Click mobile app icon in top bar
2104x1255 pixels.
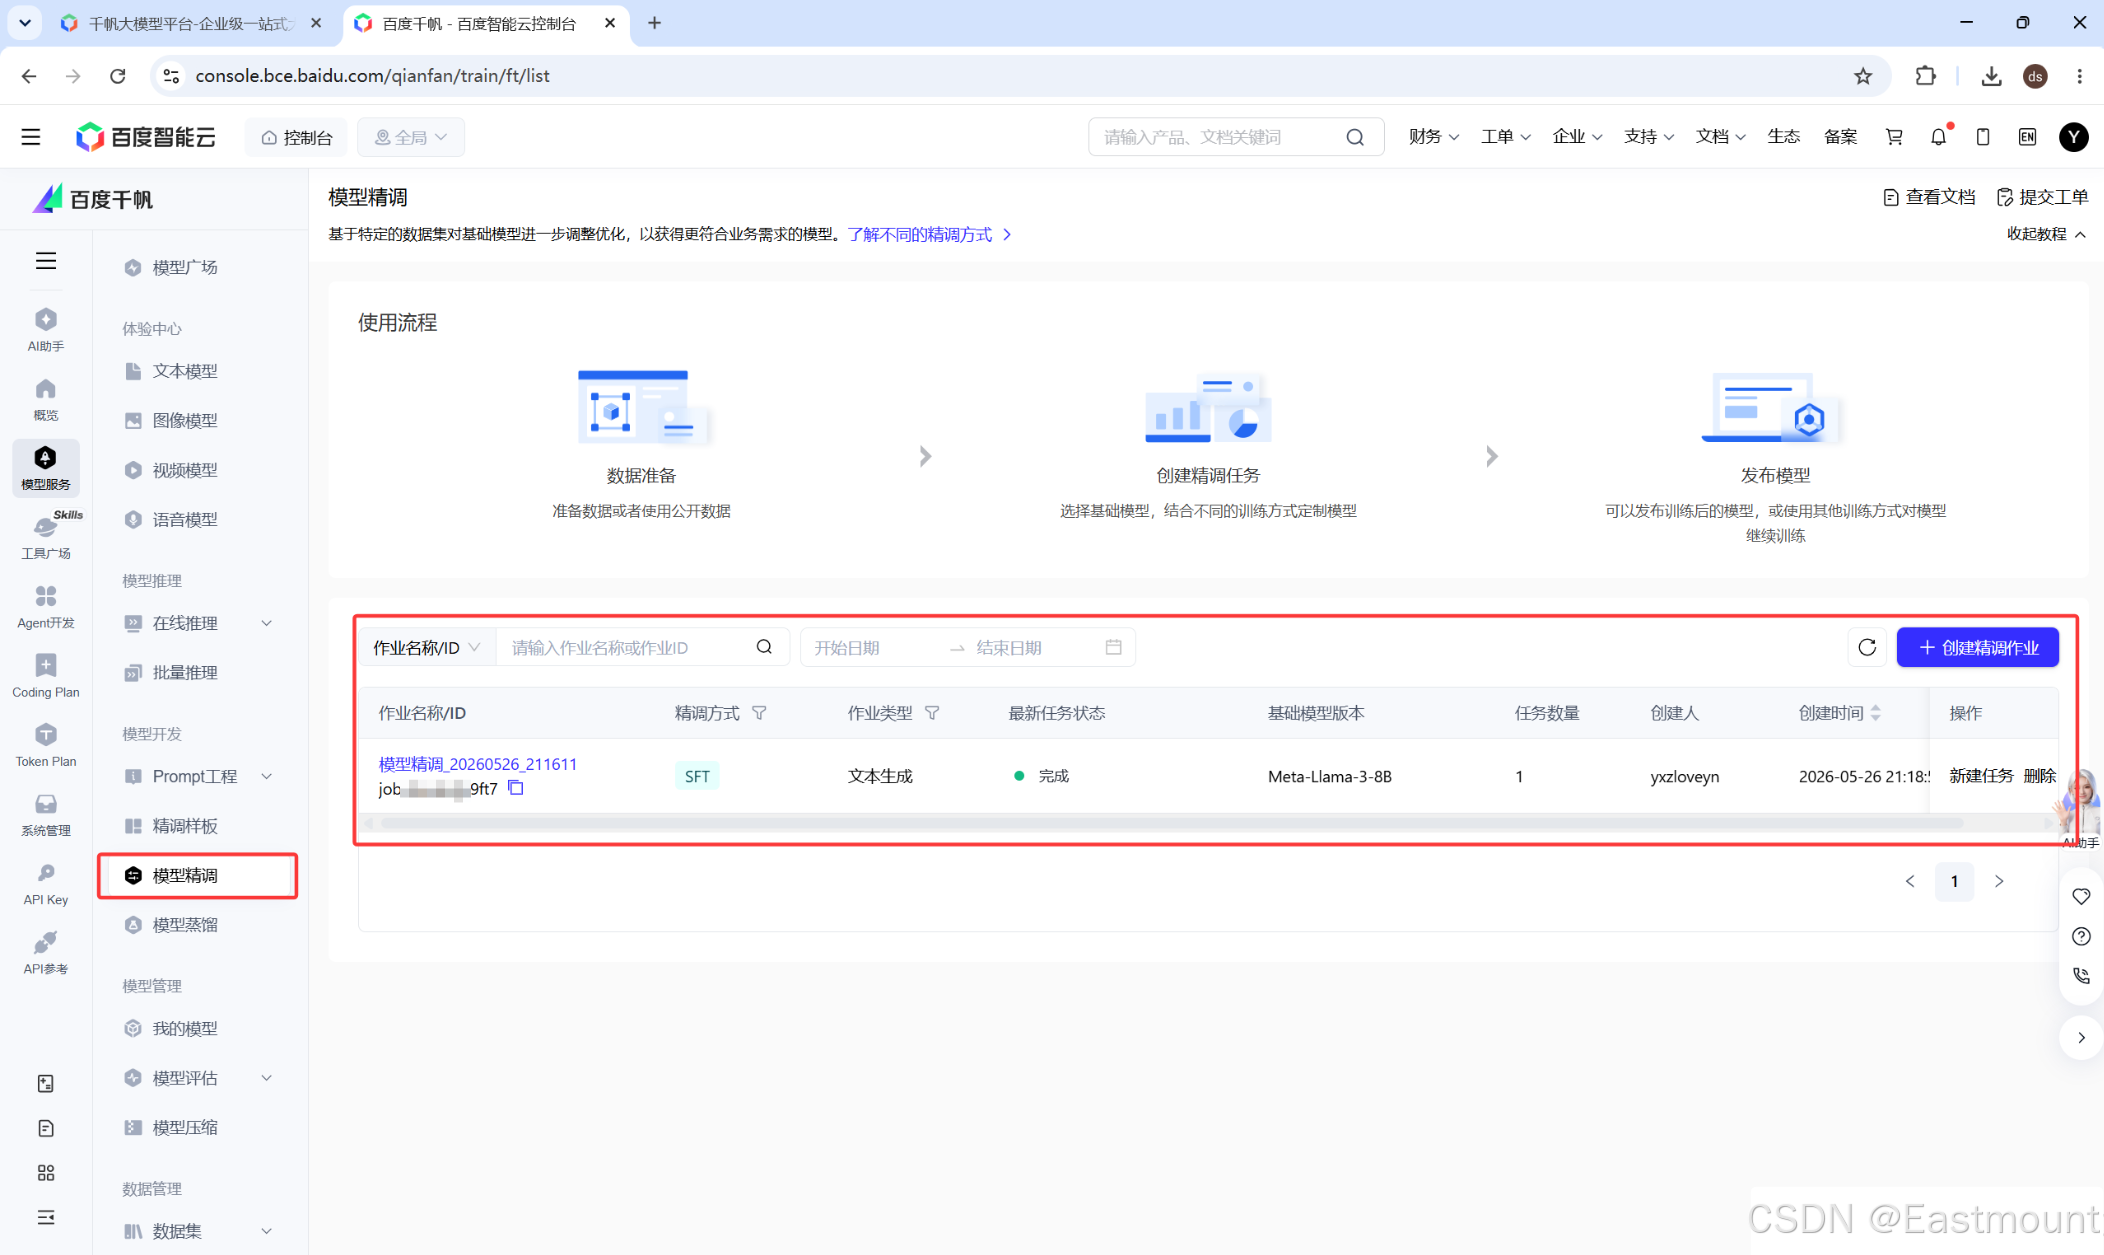click(1982, 137)
